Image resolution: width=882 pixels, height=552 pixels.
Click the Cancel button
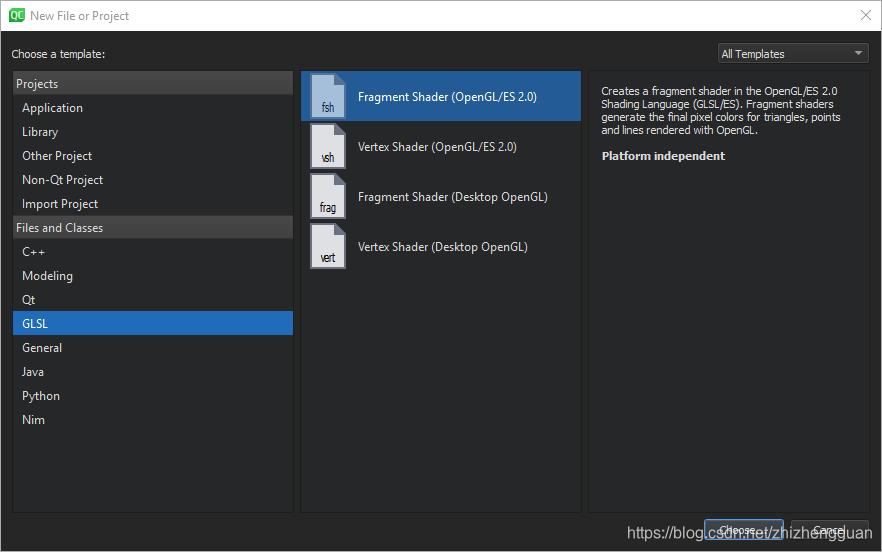pos(829,530)
